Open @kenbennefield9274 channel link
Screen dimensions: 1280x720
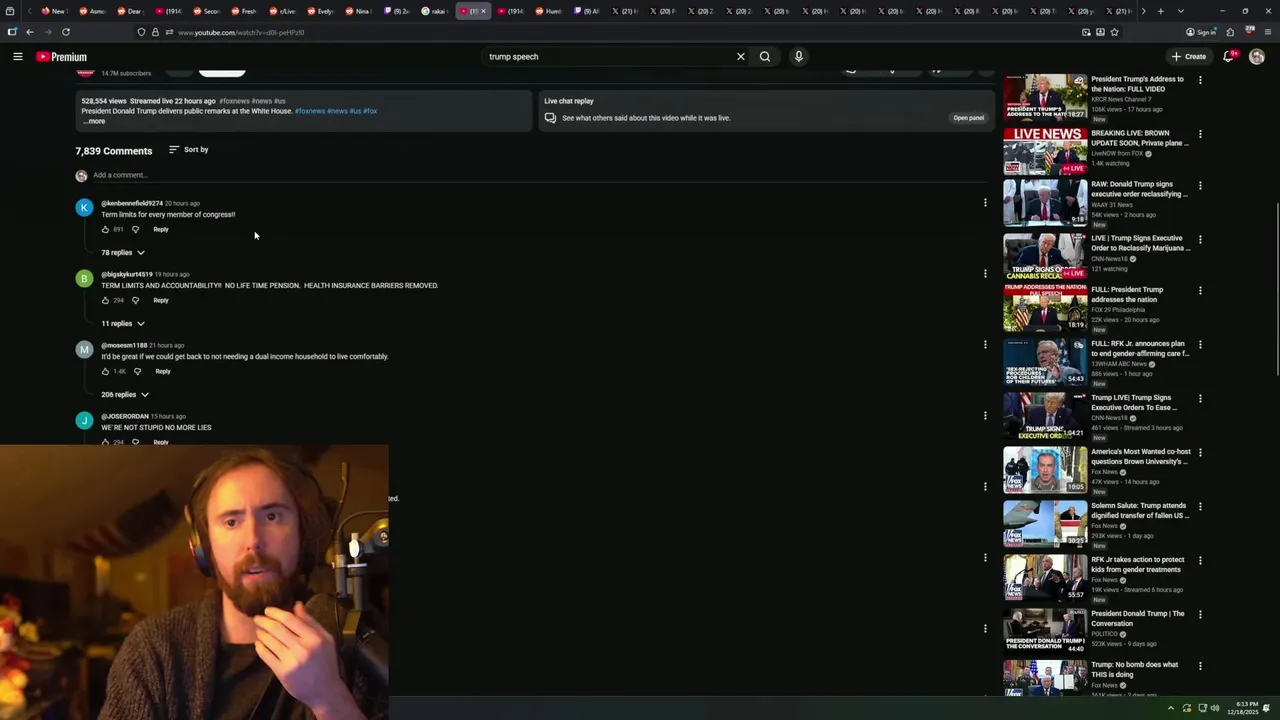(132, 203)
